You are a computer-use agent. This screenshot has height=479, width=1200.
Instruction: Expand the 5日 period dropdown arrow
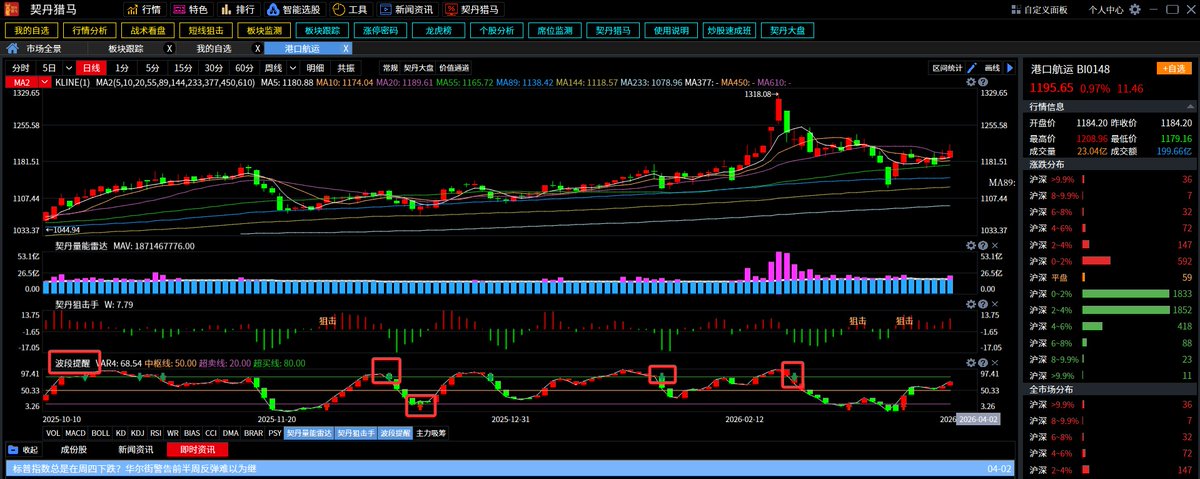[x=68, y=68]
